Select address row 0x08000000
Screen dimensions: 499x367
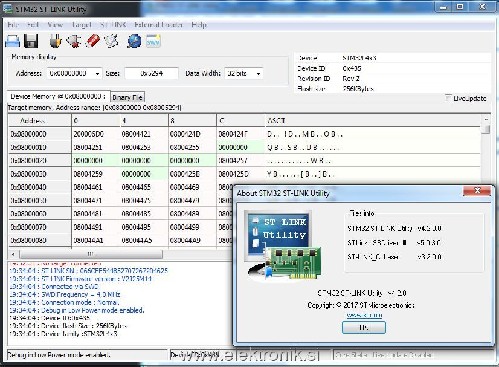(40, 134)
